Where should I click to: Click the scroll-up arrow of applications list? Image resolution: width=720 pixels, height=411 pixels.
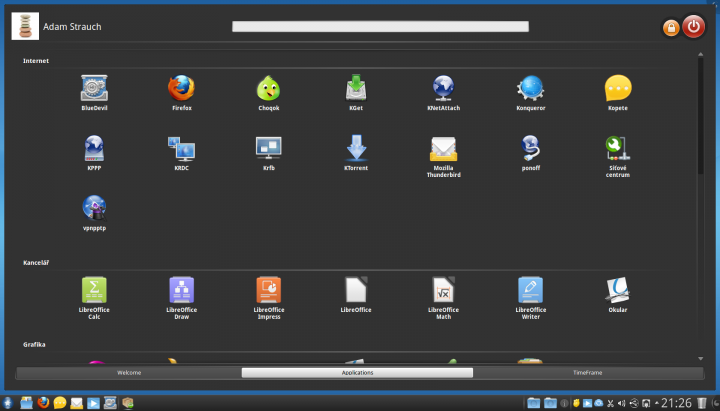pyautogui.click(x=700, y=54)
